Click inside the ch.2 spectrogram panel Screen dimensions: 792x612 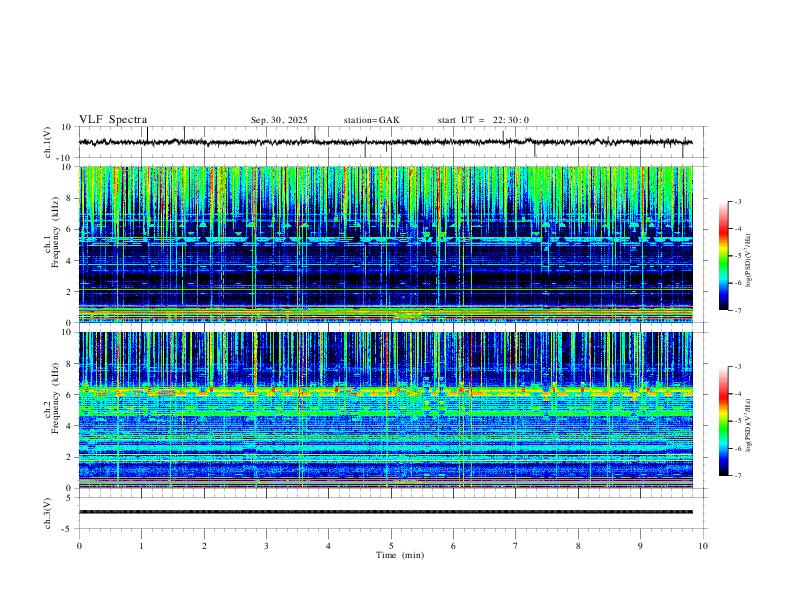385,410
